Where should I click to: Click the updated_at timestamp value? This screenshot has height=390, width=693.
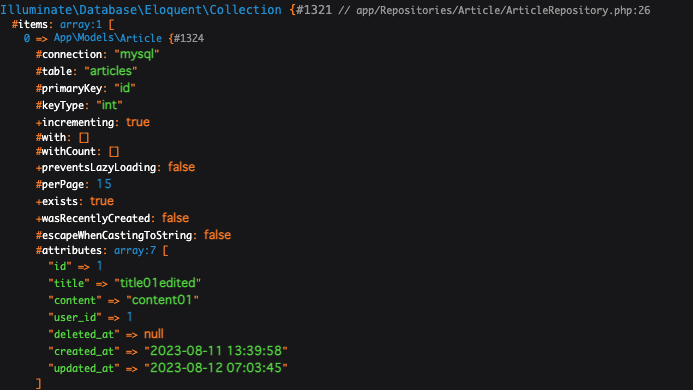[216, 368]
